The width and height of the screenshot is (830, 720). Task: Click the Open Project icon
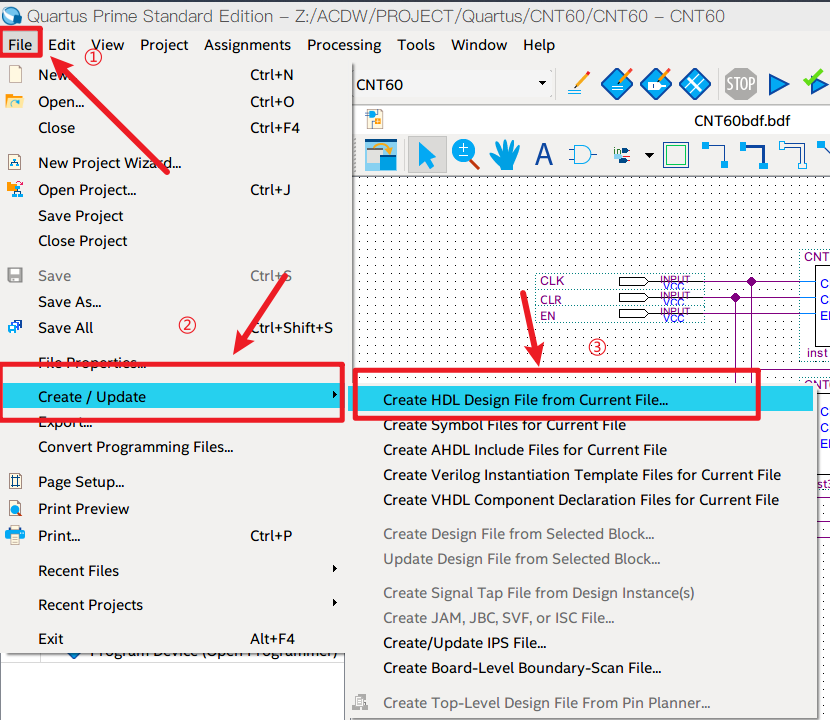(15, 189)
